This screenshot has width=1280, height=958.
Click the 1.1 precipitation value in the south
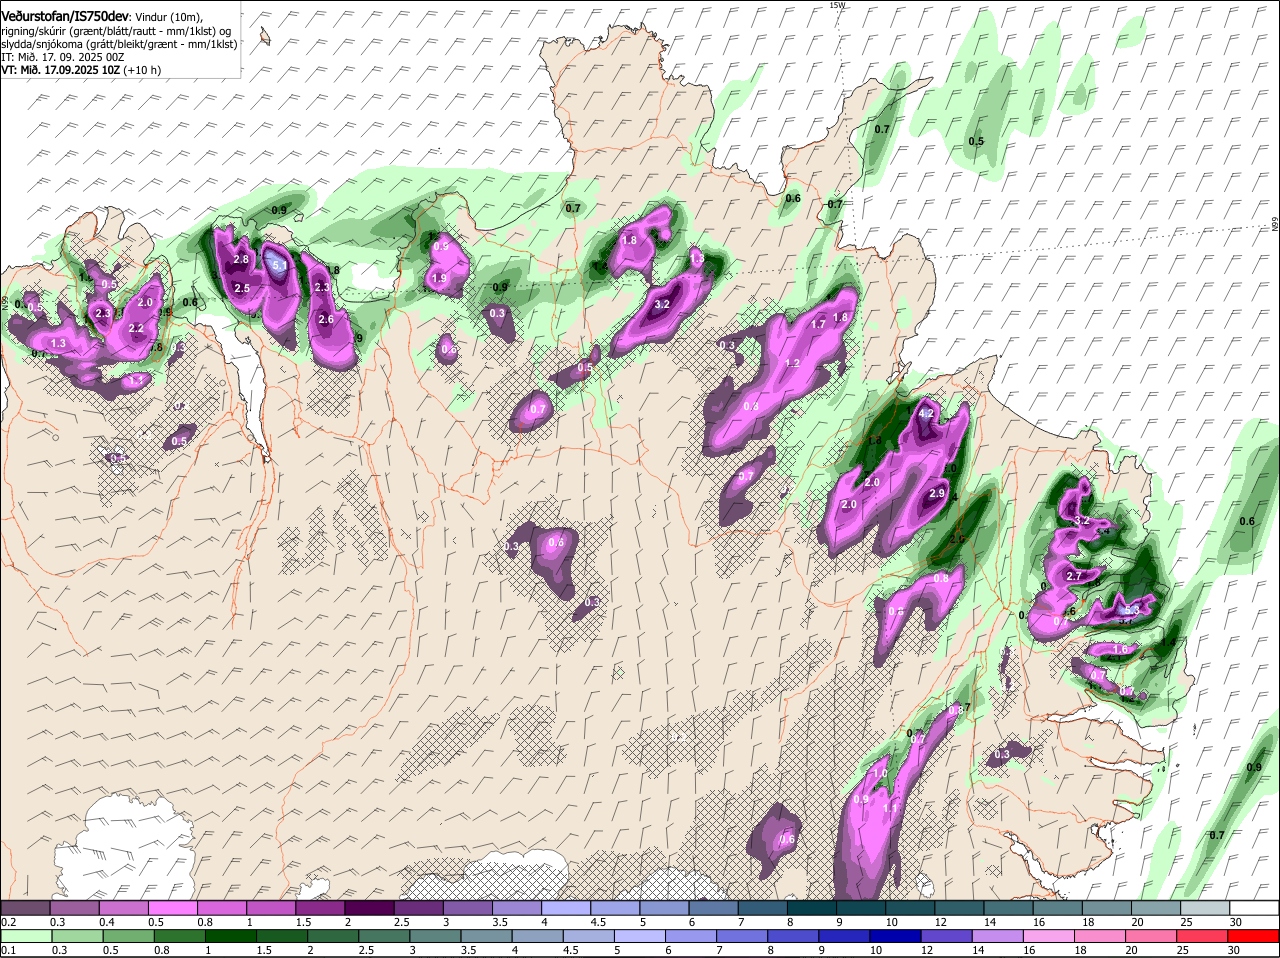[890, 808]
